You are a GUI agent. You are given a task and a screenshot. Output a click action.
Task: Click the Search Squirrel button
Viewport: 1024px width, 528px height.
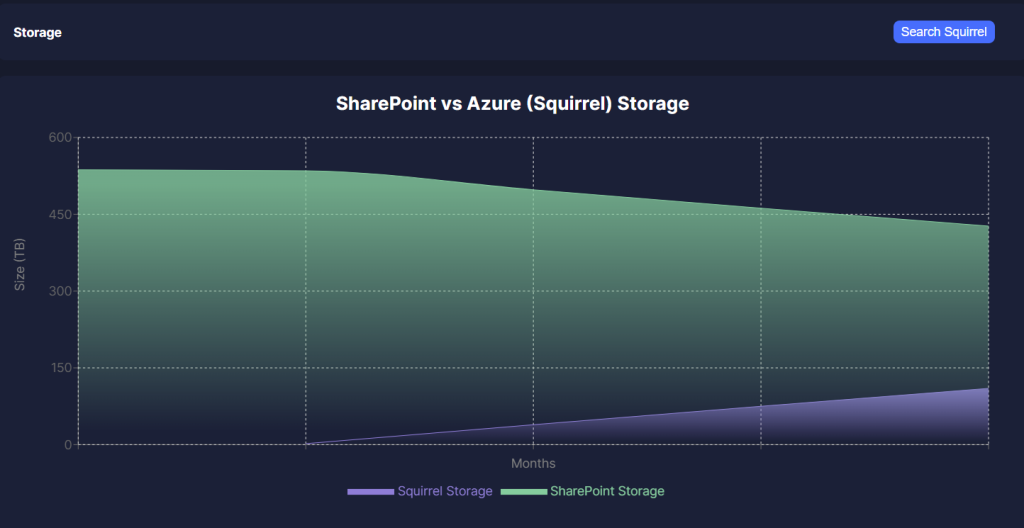pyautogui.click(x=944, y=31)
